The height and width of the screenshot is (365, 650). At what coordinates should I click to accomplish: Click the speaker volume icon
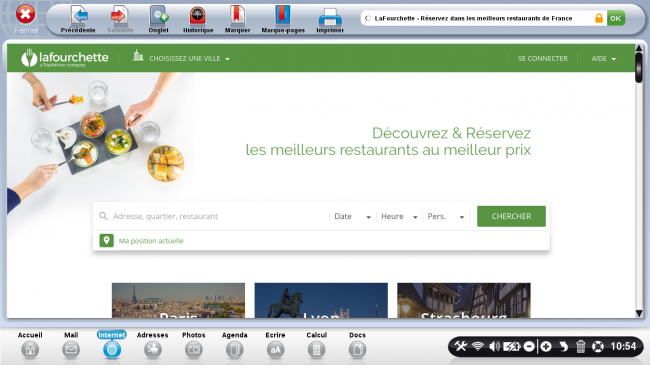pyautogui.click(x=494, y=346)
